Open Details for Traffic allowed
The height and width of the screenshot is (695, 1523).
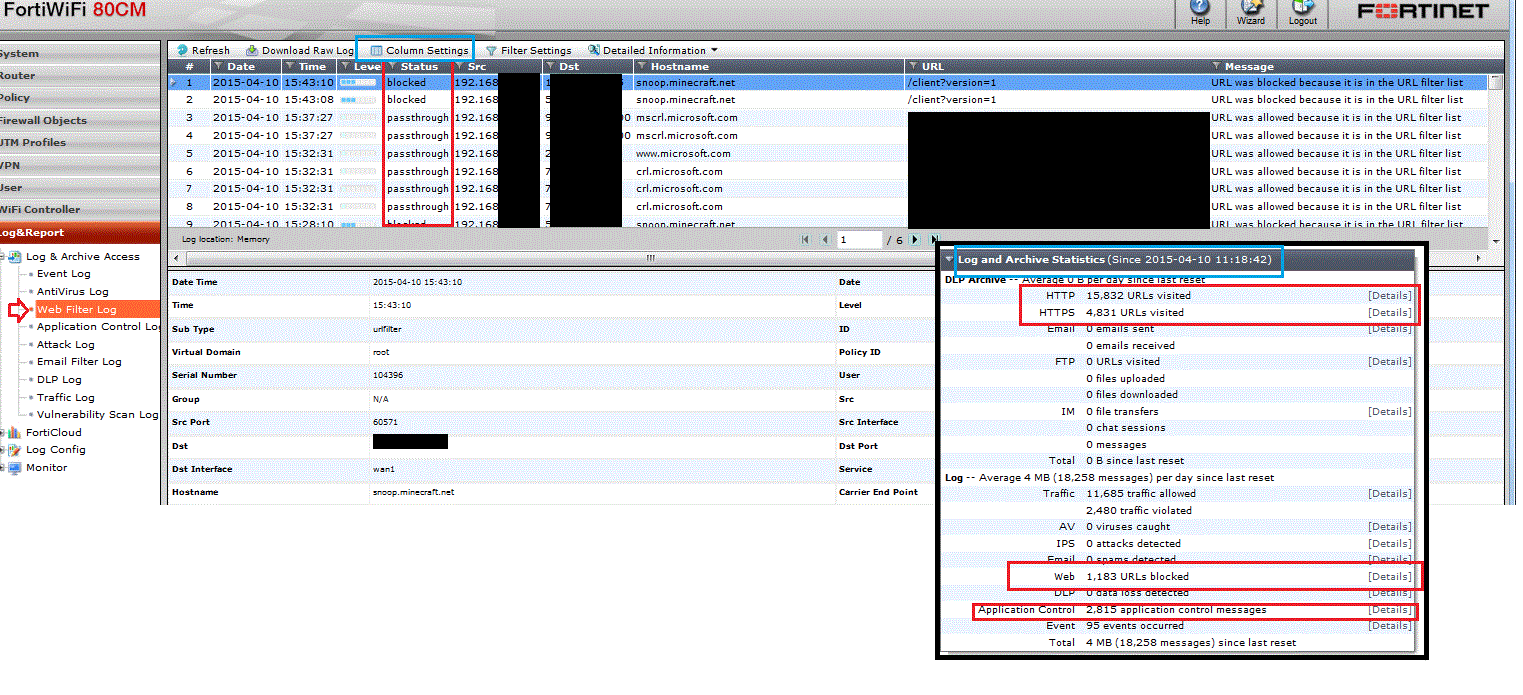click(1390, 494)
